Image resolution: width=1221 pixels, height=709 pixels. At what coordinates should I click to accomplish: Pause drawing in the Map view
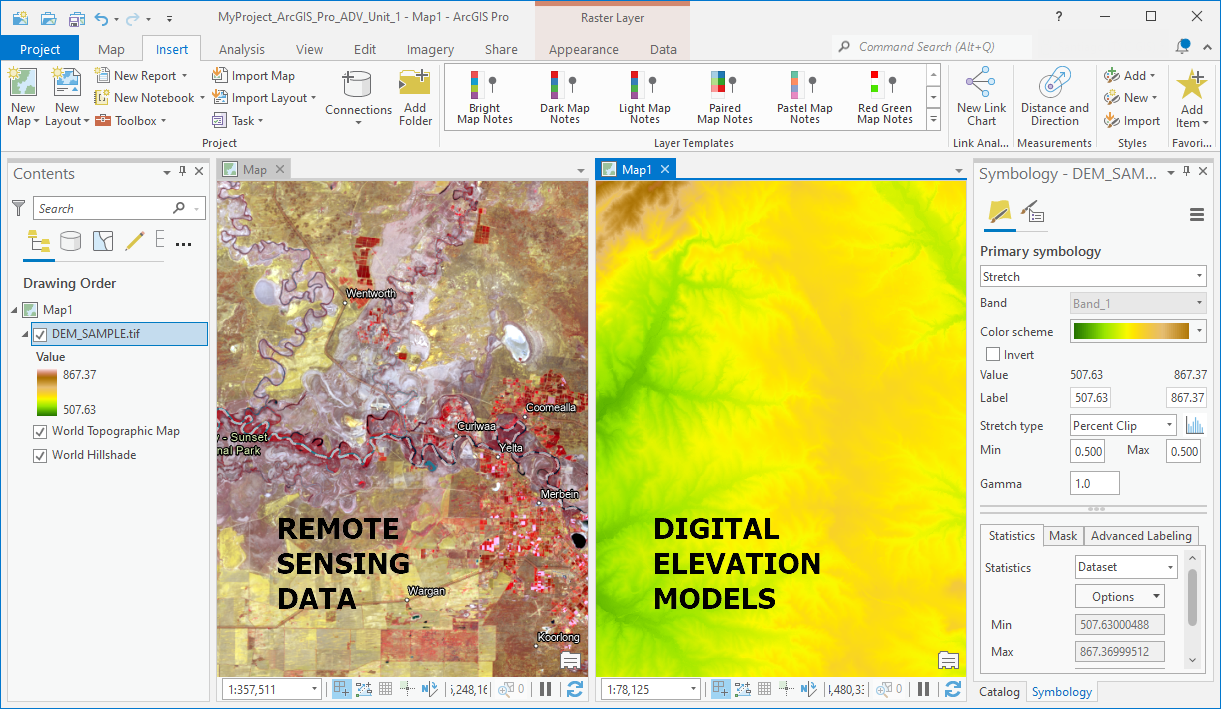coord(545,689)
